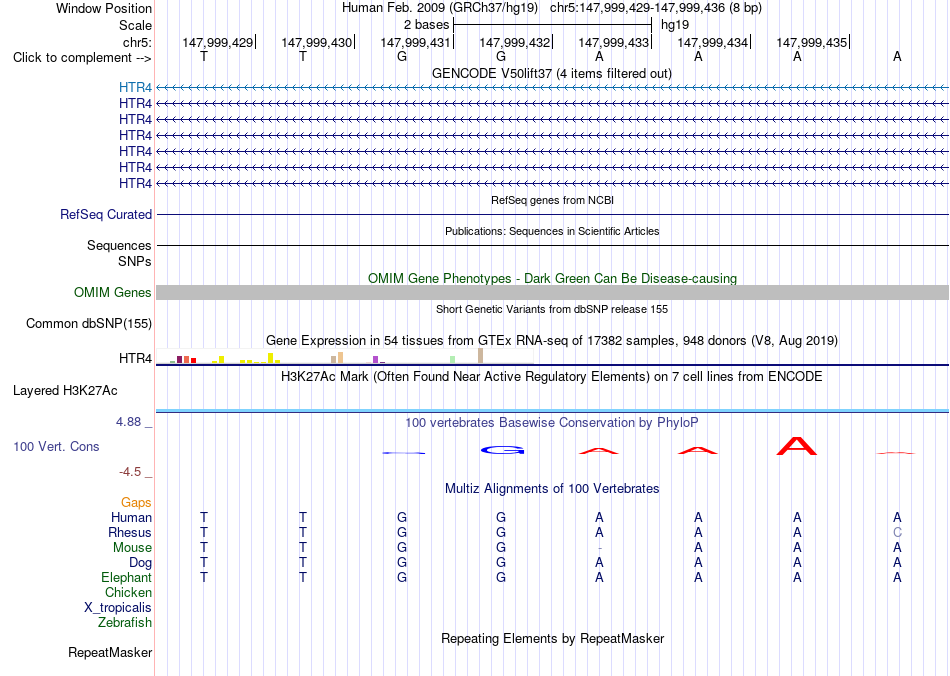The height and width of the screenshot is (676, 950).
Task: Open Publications: Sequences in Scientific Articles title
Action: point(552,231)
